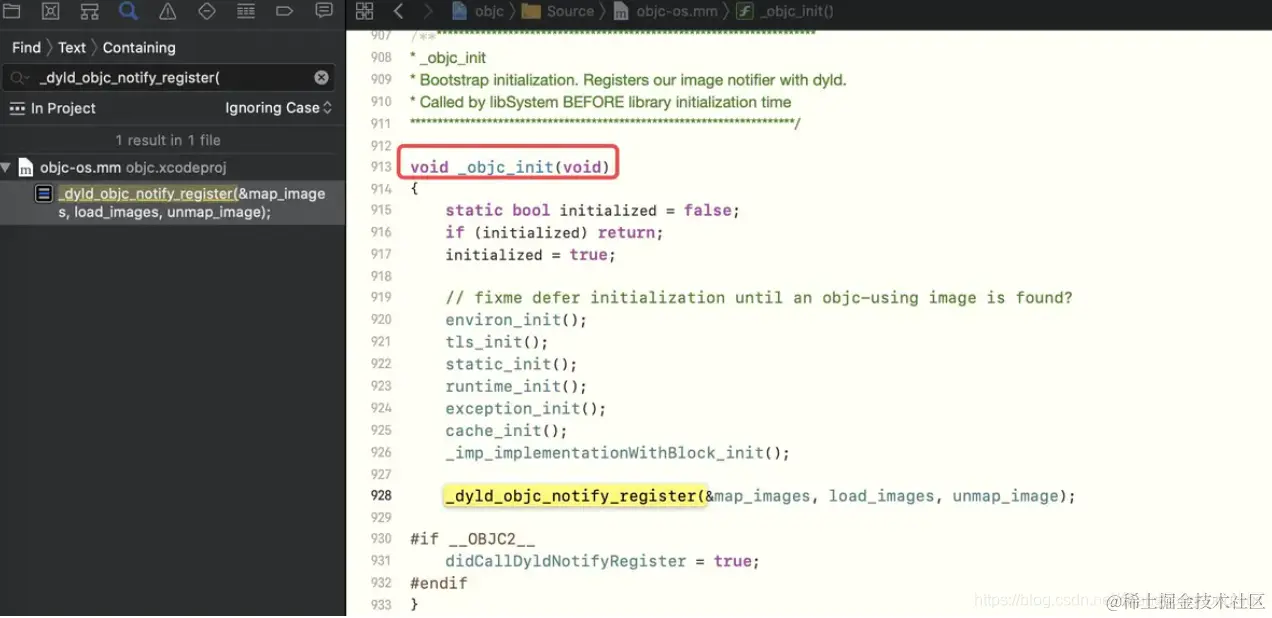Open the objc project jump bar segment

click(x=478, y=11)
